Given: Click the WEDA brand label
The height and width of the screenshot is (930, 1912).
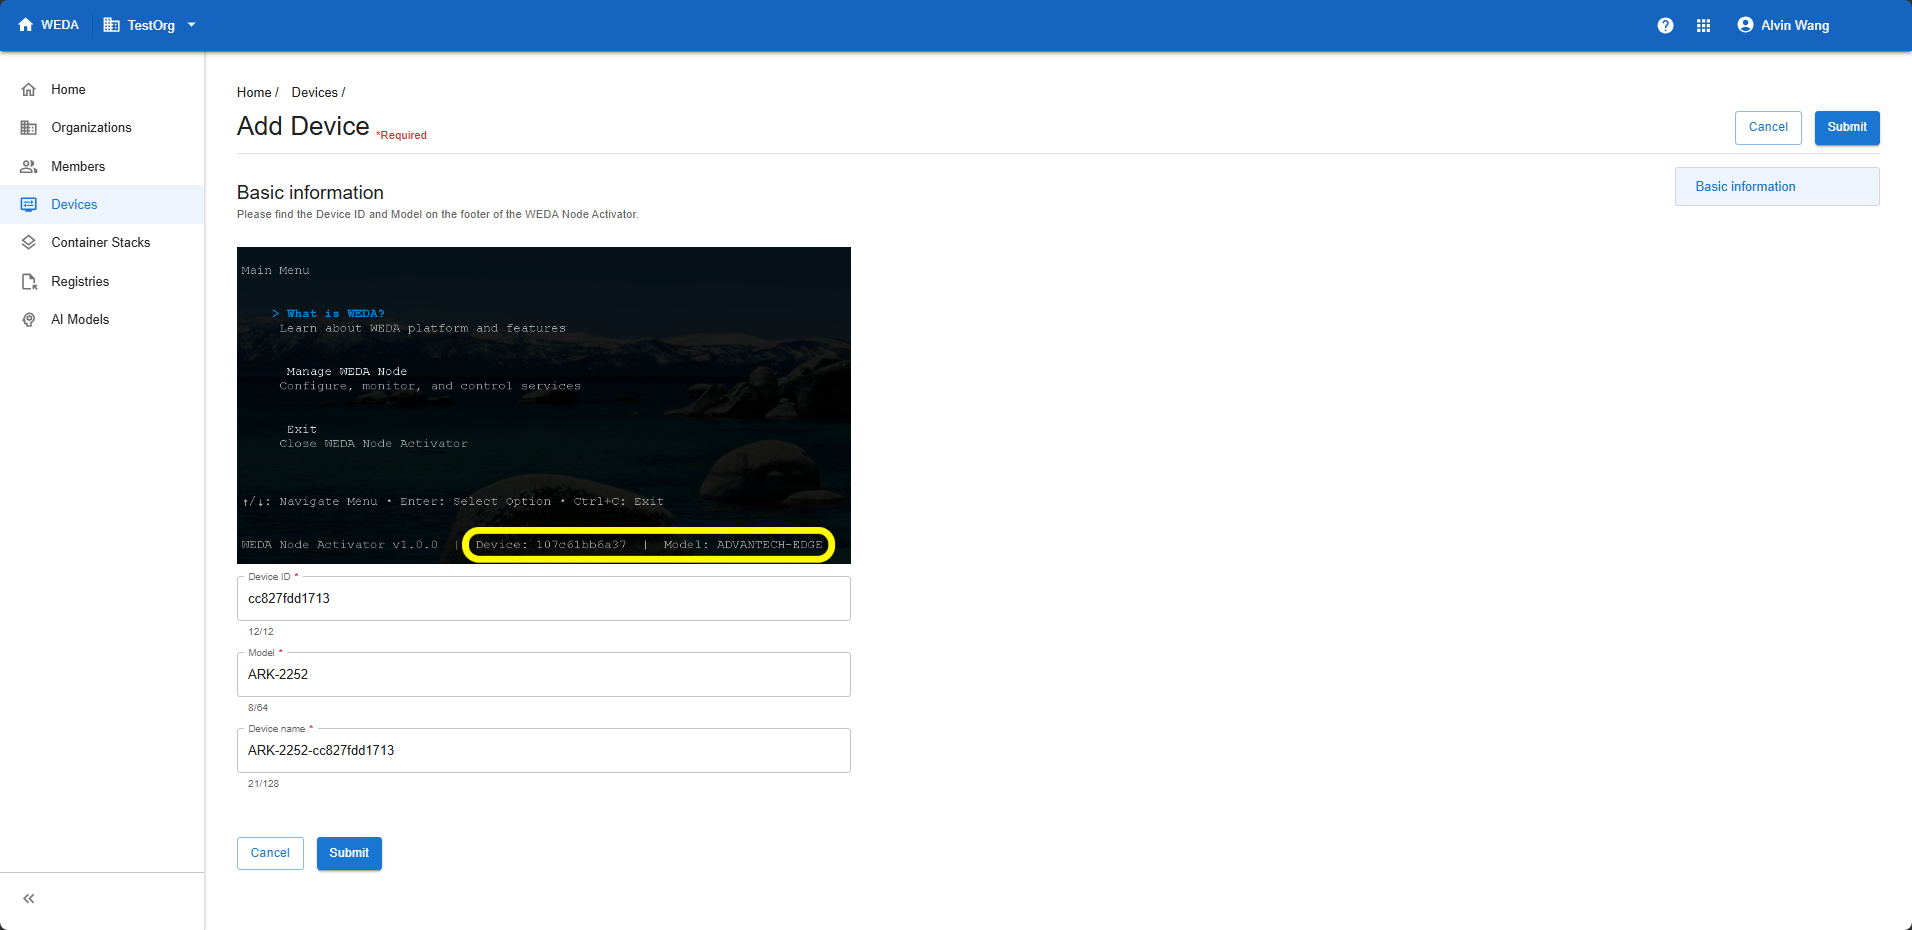Looking at the screenshot, I should pos(60,25).
